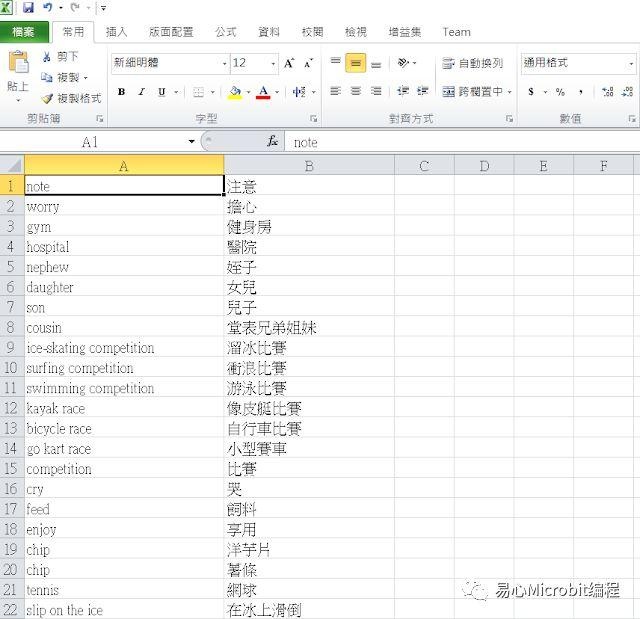This screenshot has width=640, height=619.
Task: Switch to the 版面配置 Page Layout tab
Action: (x=171, y=32)
